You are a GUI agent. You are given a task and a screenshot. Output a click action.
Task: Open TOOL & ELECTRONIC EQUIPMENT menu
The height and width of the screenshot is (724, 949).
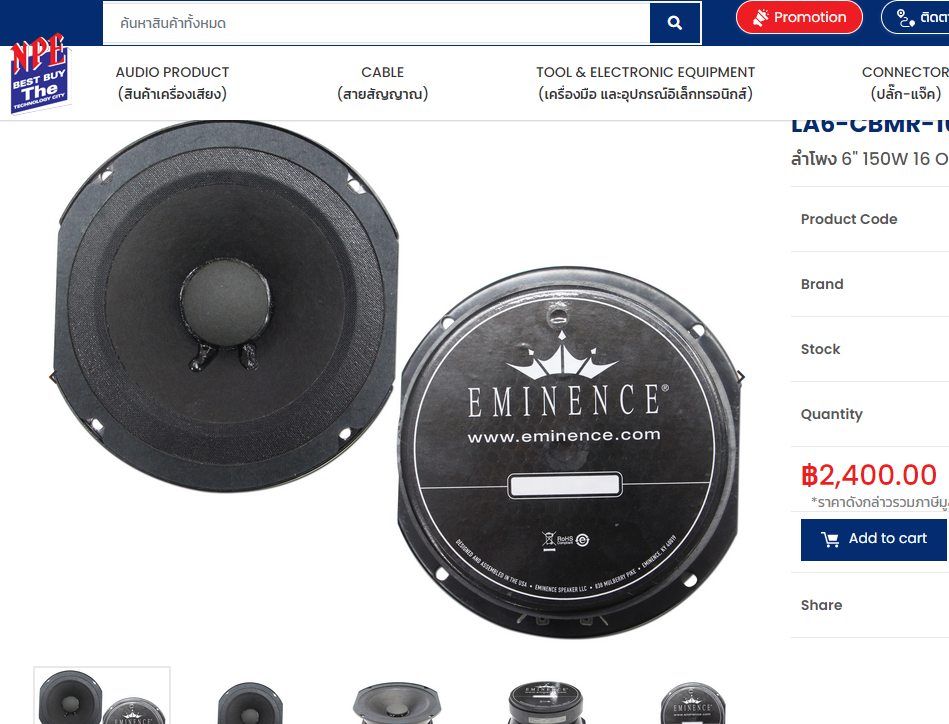[645, 83]
